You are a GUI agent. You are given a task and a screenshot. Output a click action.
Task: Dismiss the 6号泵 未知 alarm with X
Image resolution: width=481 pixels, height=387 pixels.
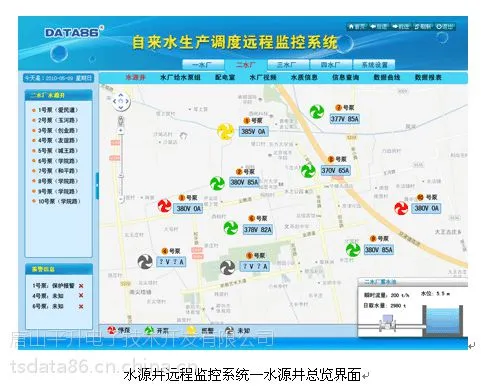[x=81, y=306]
